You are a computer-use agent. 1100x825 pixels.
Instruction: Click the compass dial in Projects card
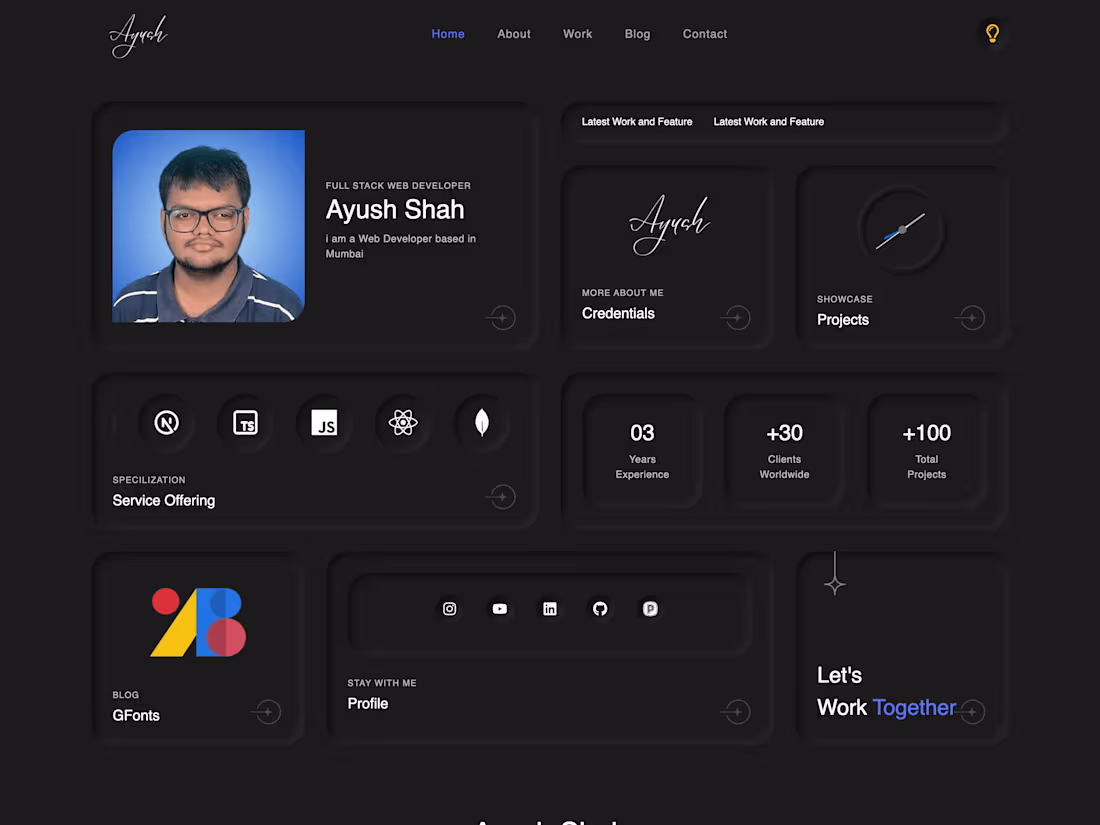902,229
